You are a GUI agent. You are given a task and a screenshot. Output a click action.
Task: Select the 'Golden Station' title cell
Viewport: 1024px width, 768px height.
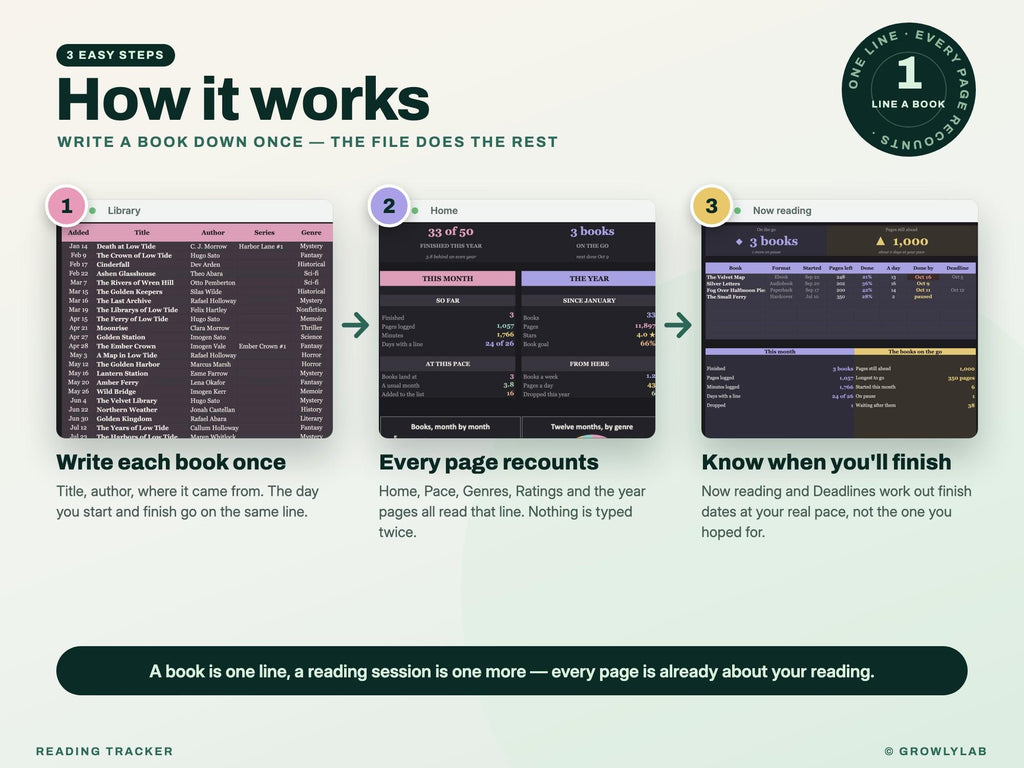click(121, 337)
